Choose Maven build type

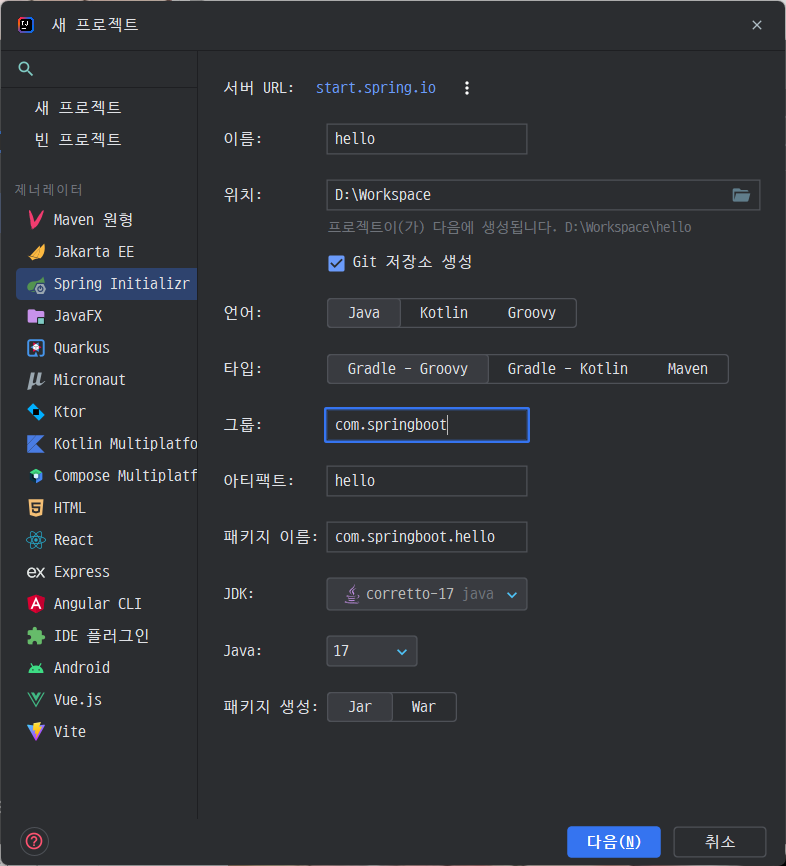[x=687, y=369]
